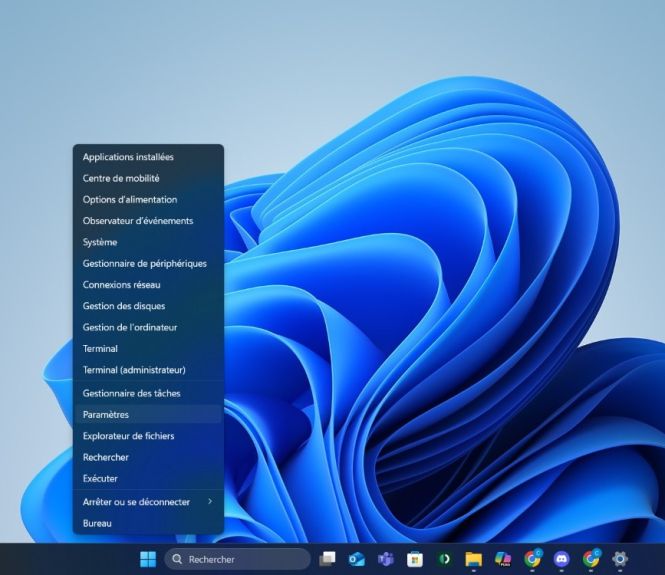Select the Système entry
This screenshot has width=665, height=575.
pos(148,242)
